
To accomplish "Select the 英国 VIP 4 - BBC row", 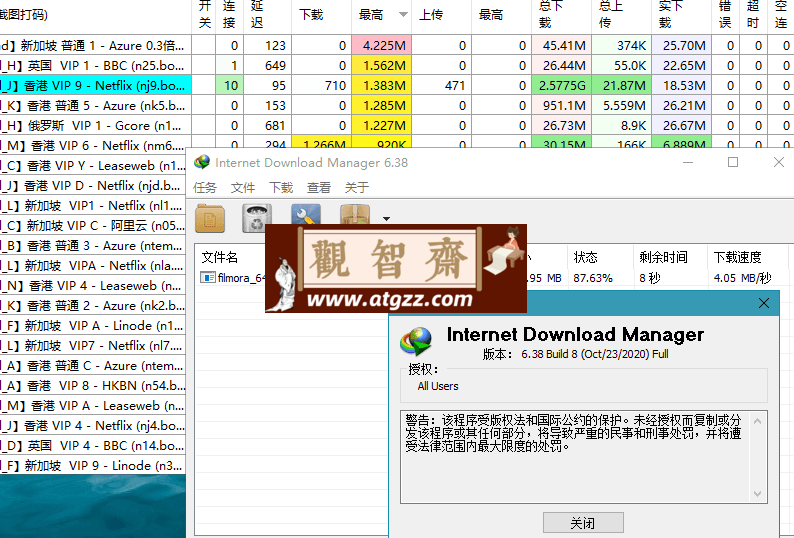I will [93, 445].
